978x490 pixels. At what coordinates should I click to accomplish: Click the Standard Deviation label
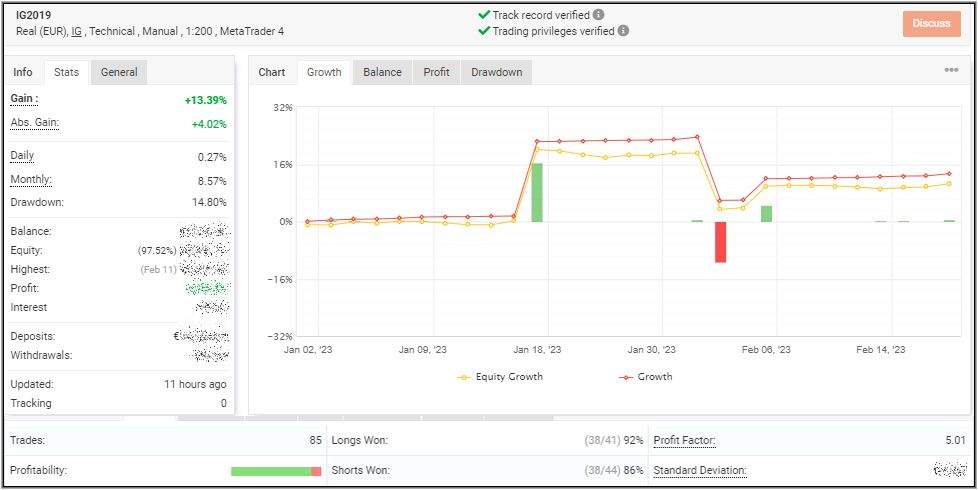tap(699, 470)
